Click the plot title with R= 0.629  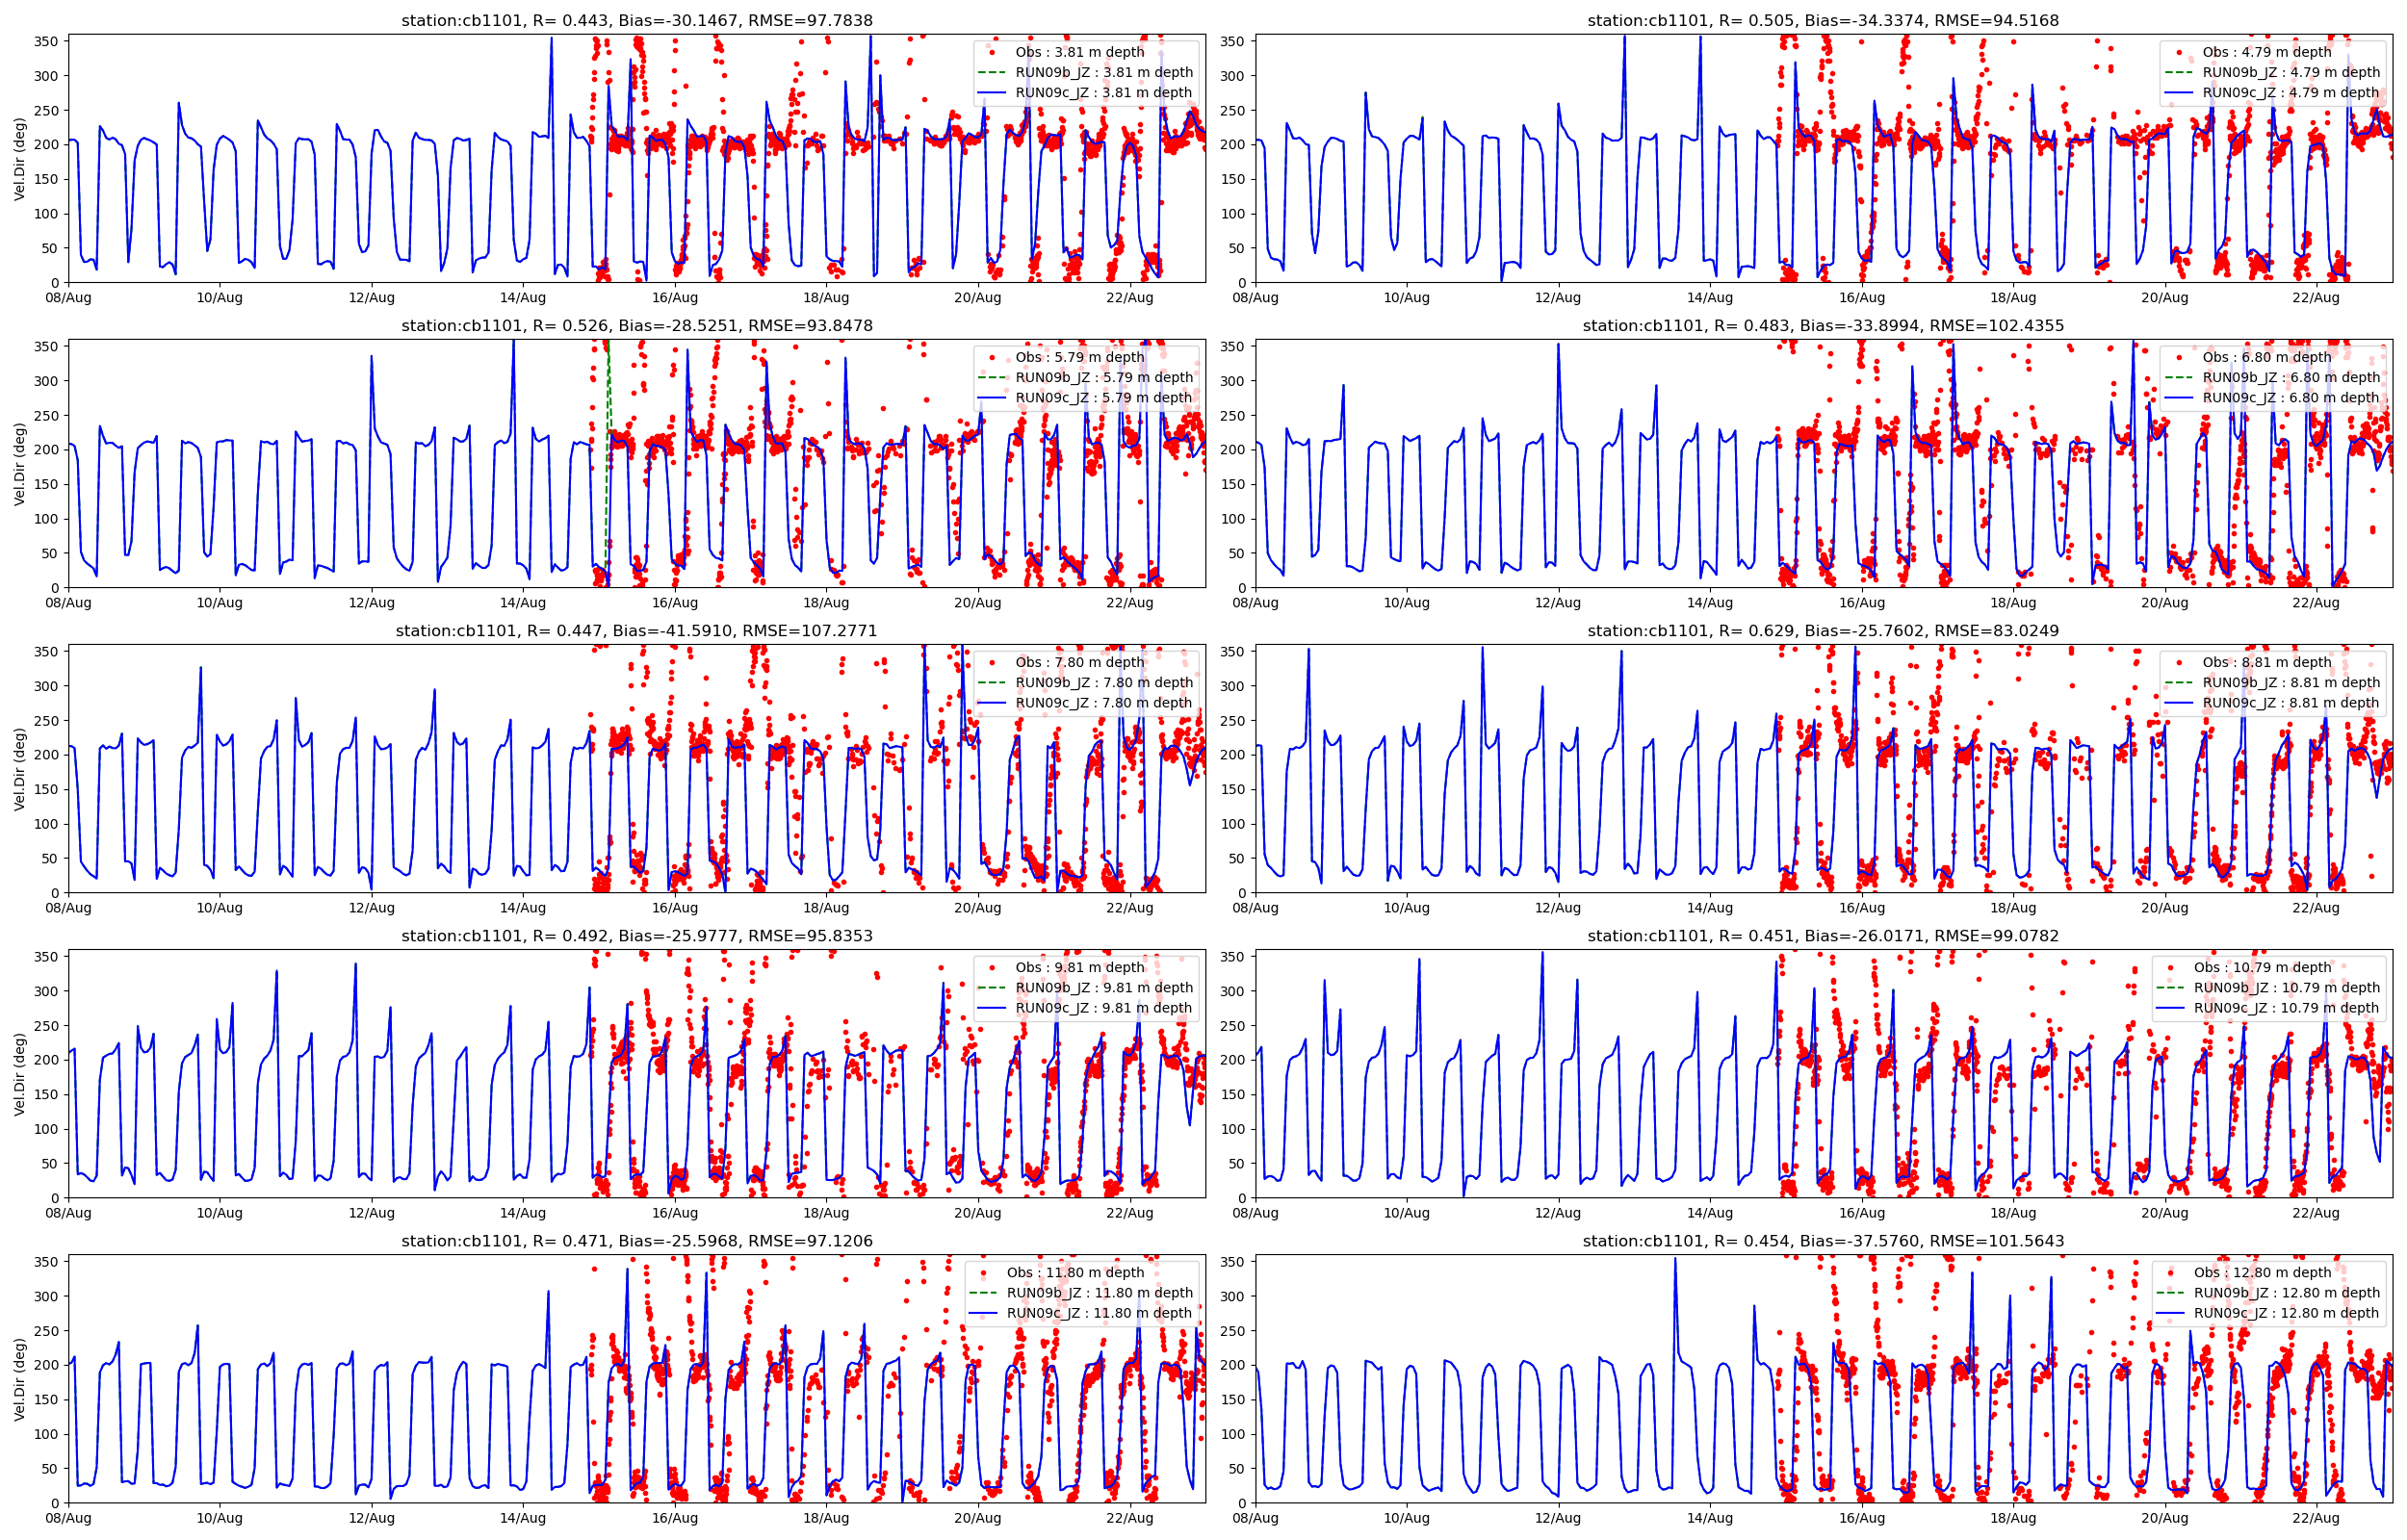click(1823, 631)
